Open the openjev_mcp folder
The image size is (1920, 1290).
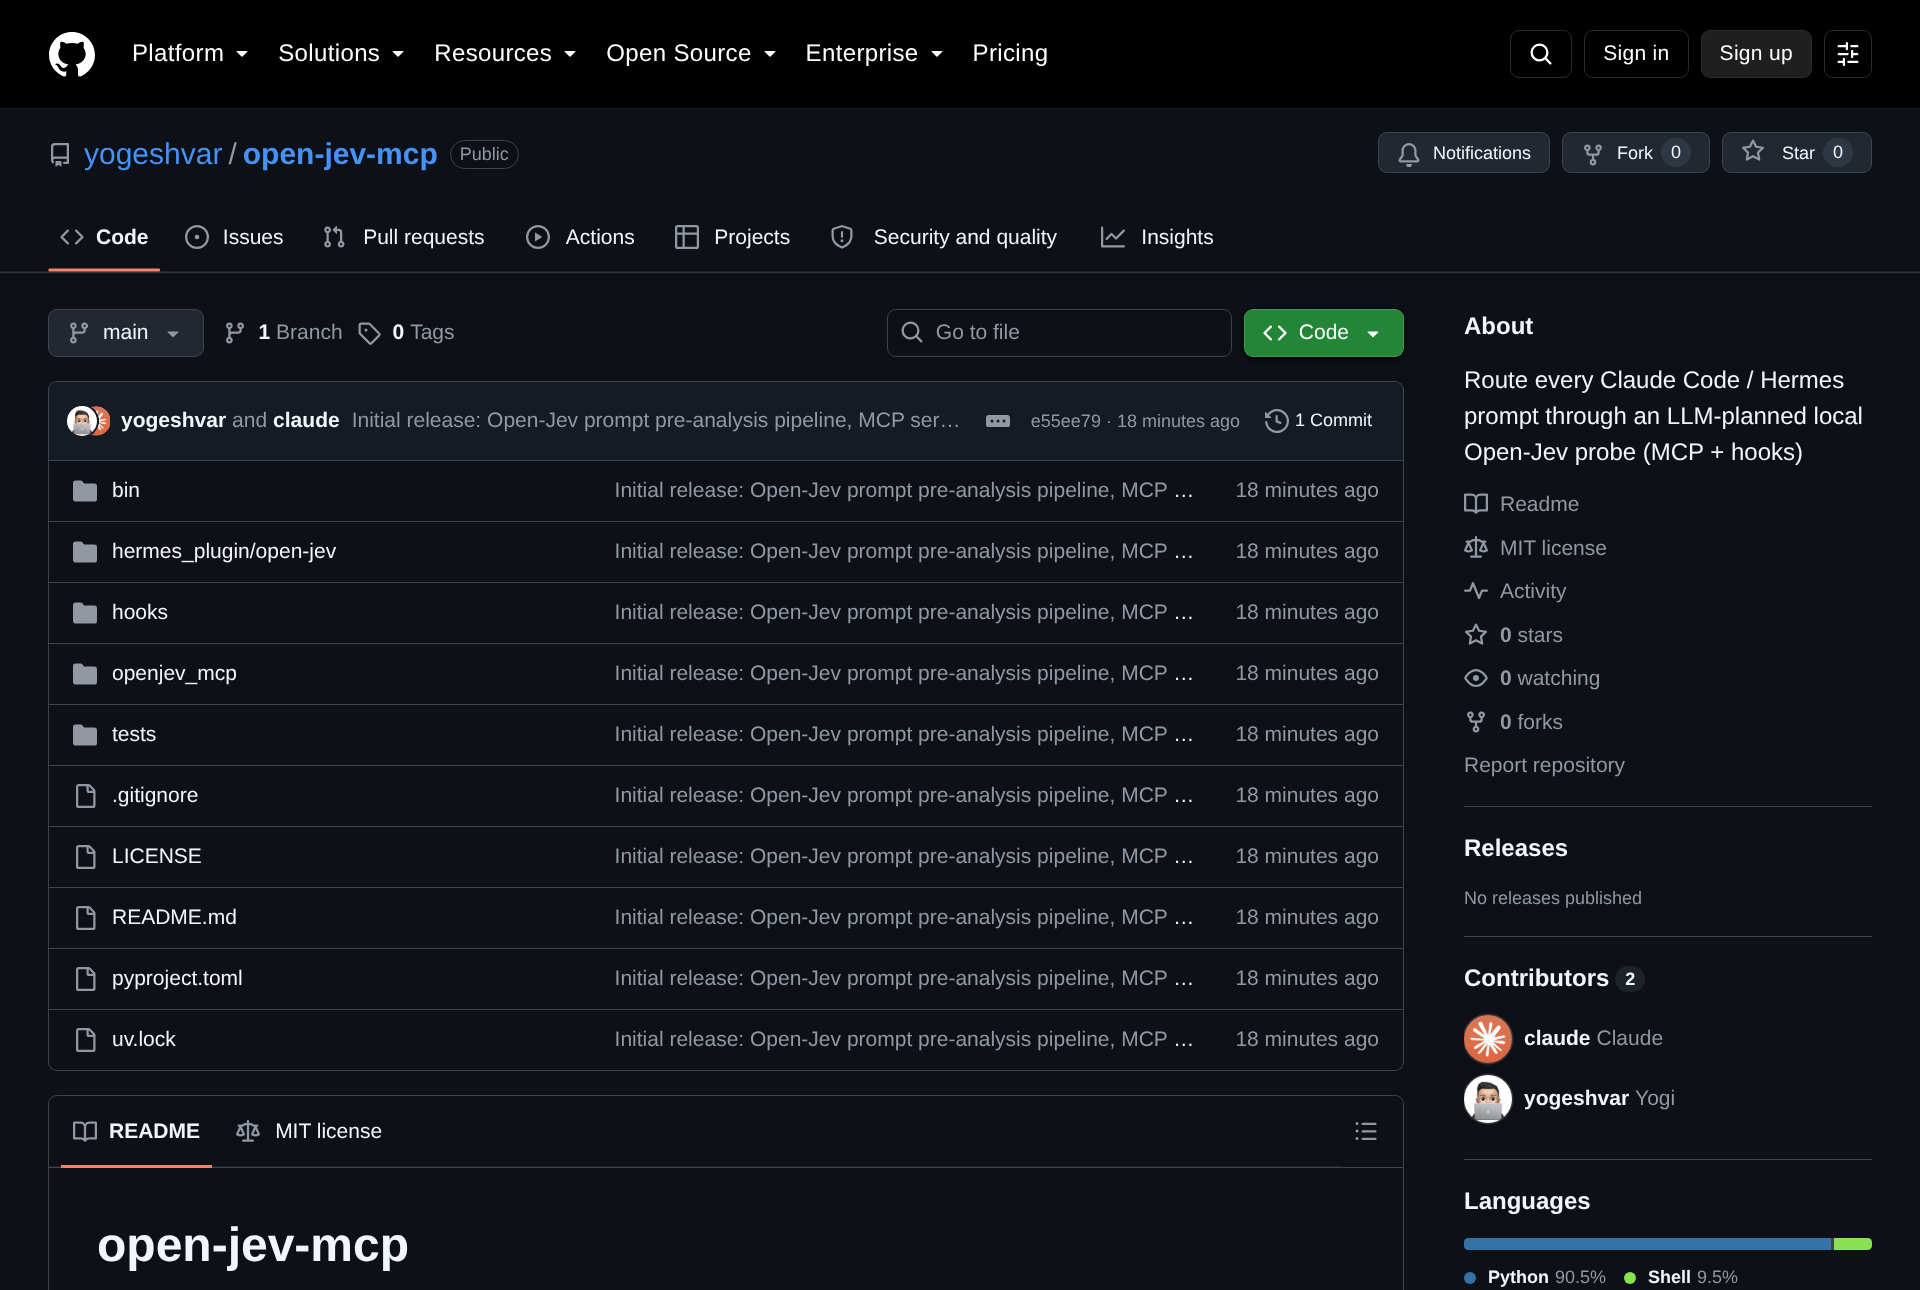click(174, 674)
